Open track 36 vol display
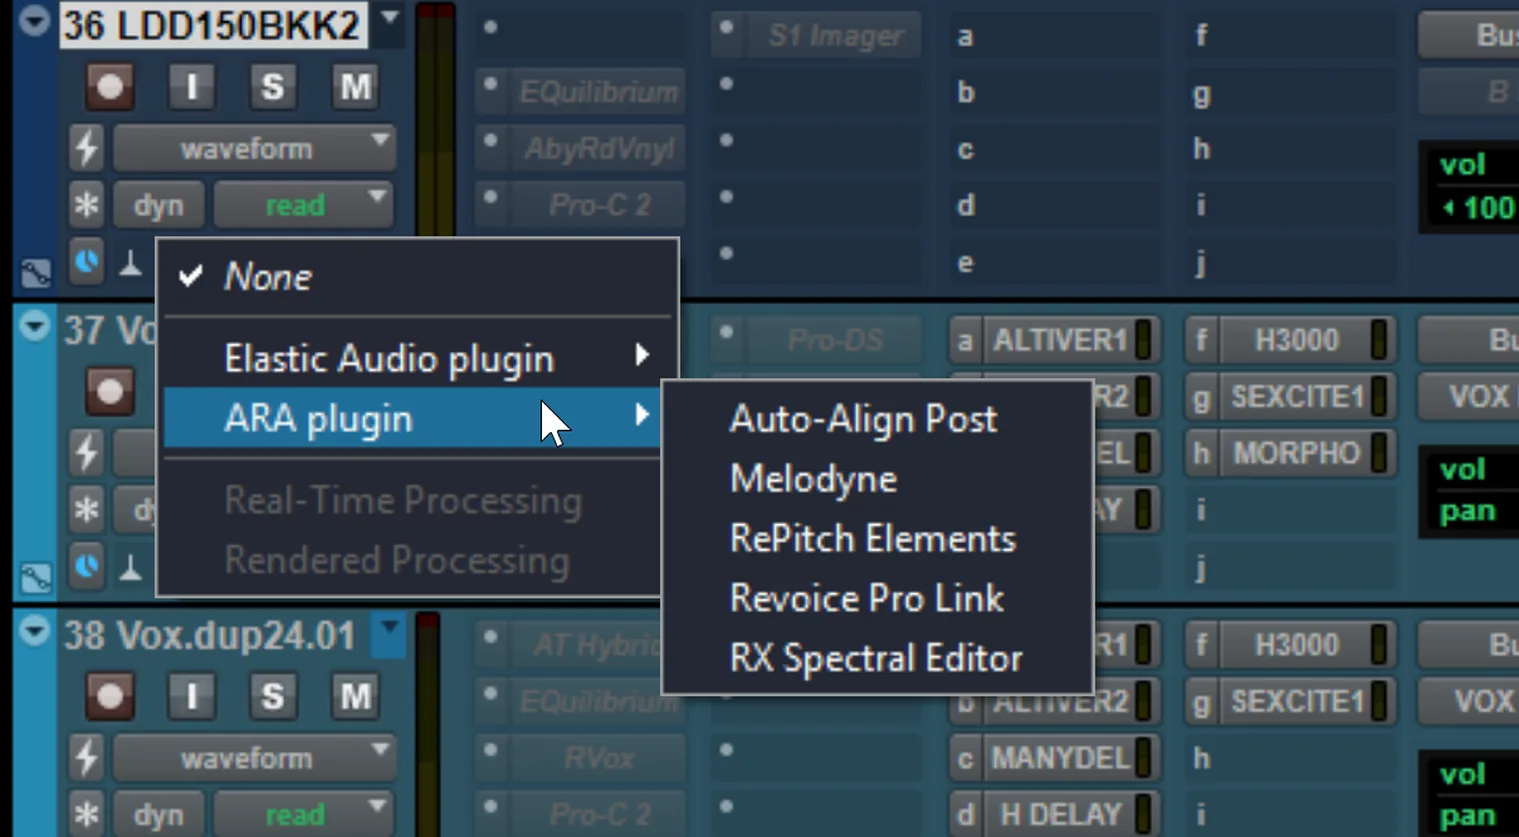The height and width of the screenshot is (837, 1519). (1463, 165)
